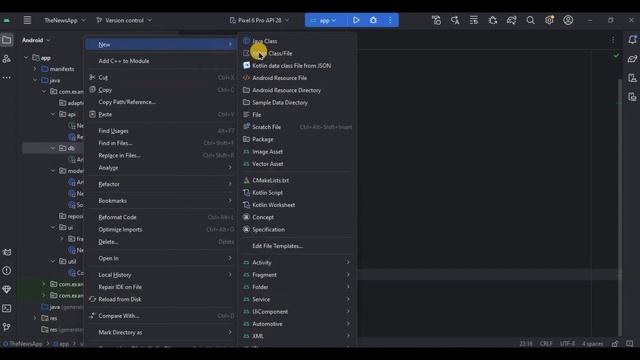Choose Kotlin data class File from JSON
The width and height of the screenshot is (640, 360).
click(x=297, y=65)
